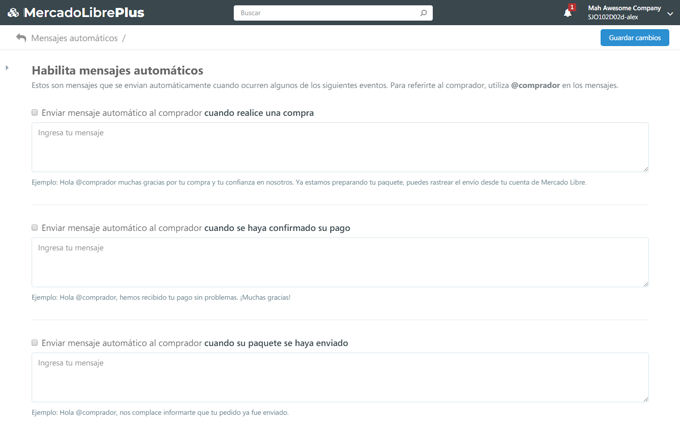Click the magnifier icon in search bar

(423, 13)
